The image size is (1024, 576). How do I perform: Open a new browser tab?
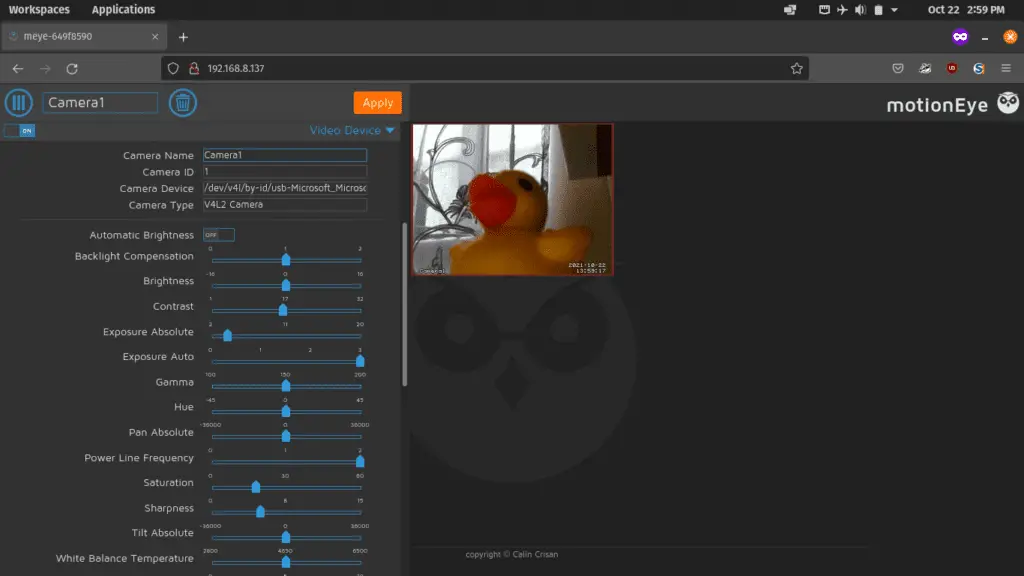click(x=184, y=37)
